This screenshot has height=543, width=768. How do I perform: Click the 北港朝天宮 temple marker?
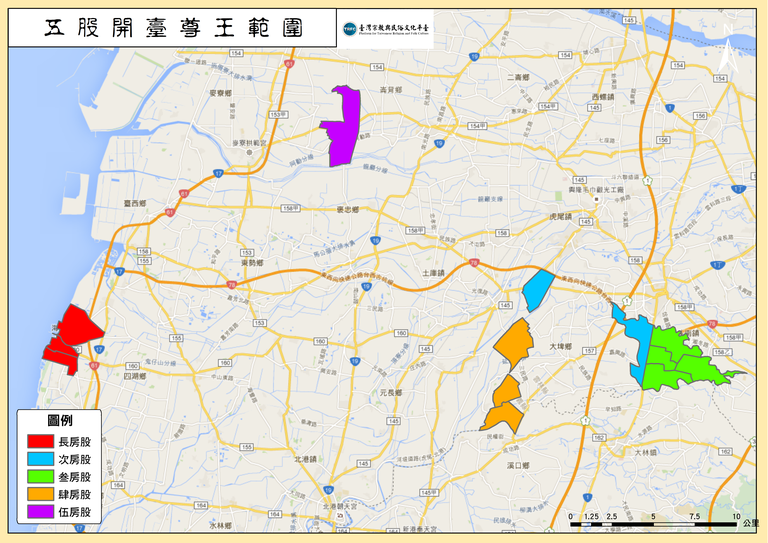pyautogui.click(x=340, y=516)
